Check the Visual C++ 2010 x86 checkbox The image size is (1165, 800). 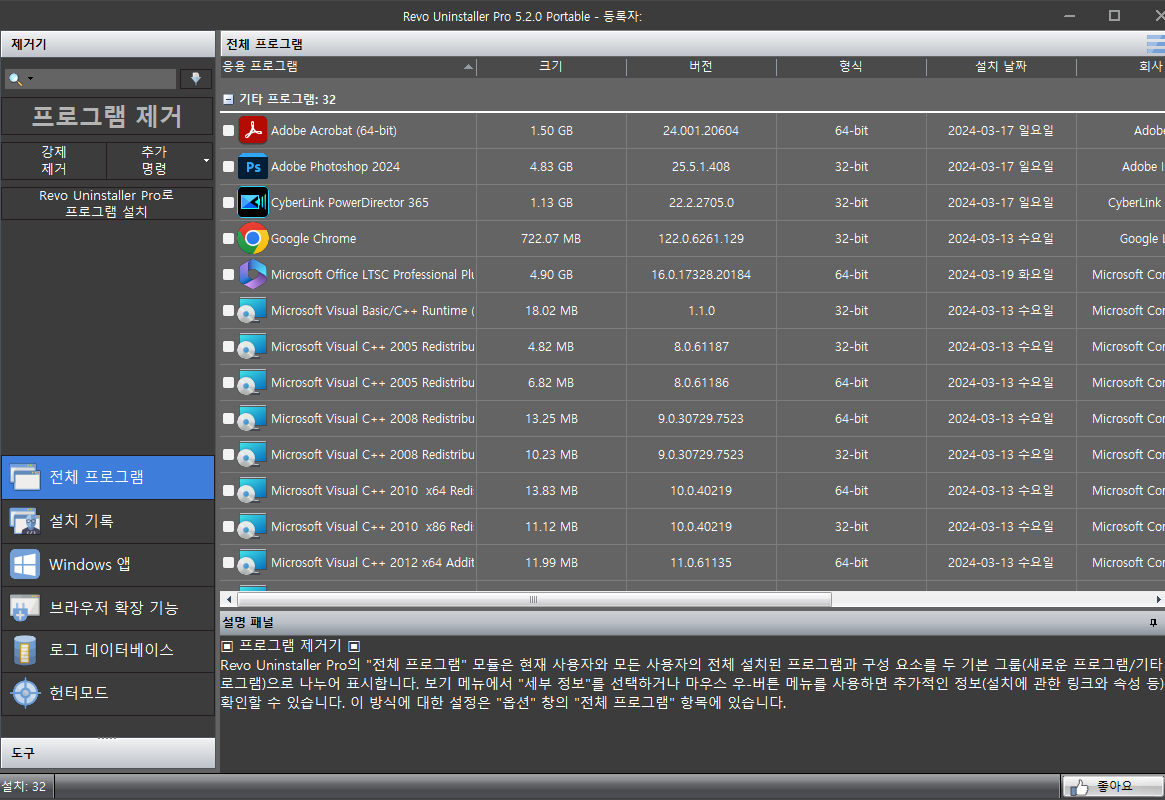[229, 527]
